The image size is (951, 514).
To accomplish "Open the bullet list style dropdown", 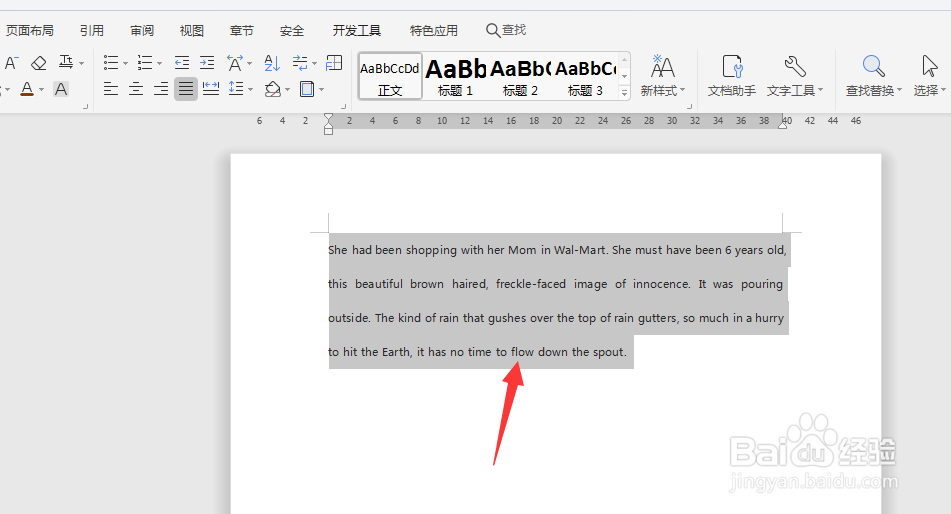I will point(126,63).
